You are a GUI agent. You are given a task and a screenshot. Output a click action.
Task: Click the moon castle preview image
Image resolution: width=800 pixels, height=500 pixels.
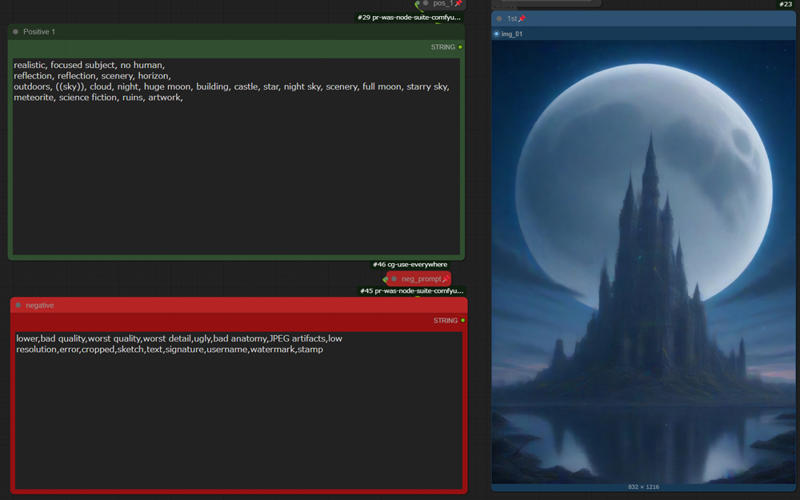point(643,260)
